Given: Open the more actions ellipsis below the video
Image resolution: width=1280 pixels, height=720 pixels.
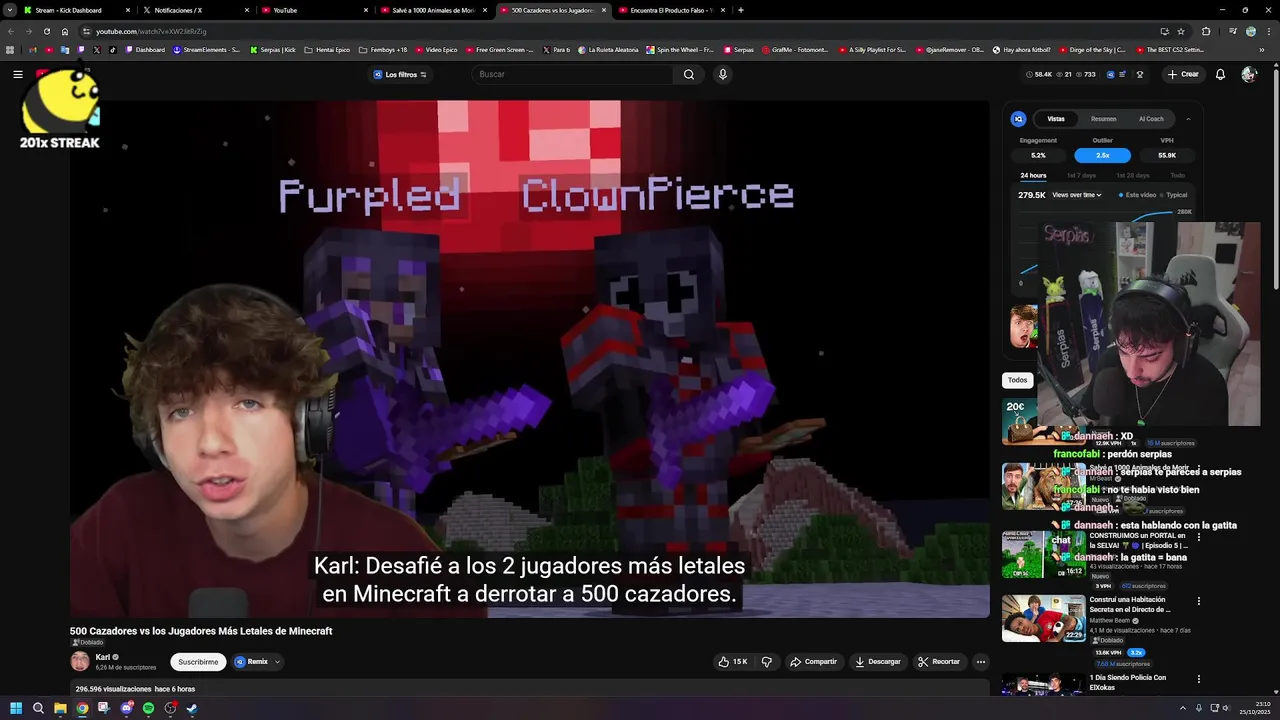Looking at the screenshot, I should (981, 661).
